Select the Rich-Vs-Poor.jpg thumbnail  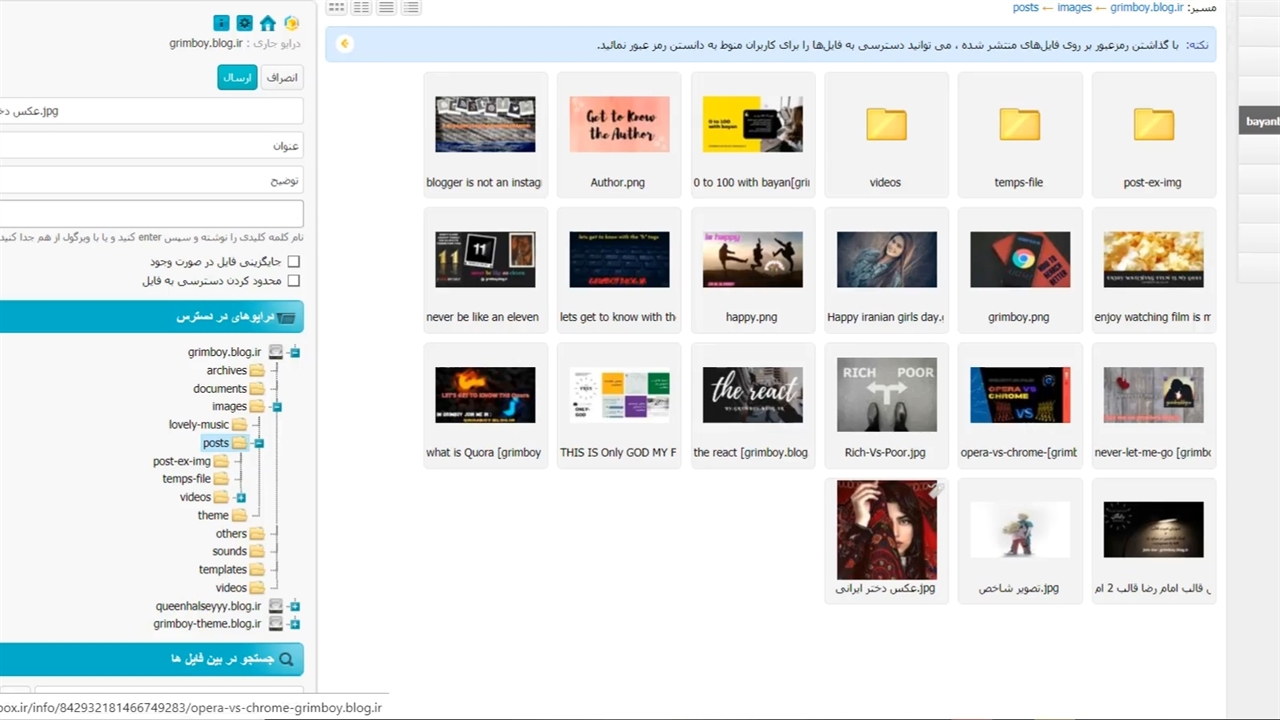(886, 395)
